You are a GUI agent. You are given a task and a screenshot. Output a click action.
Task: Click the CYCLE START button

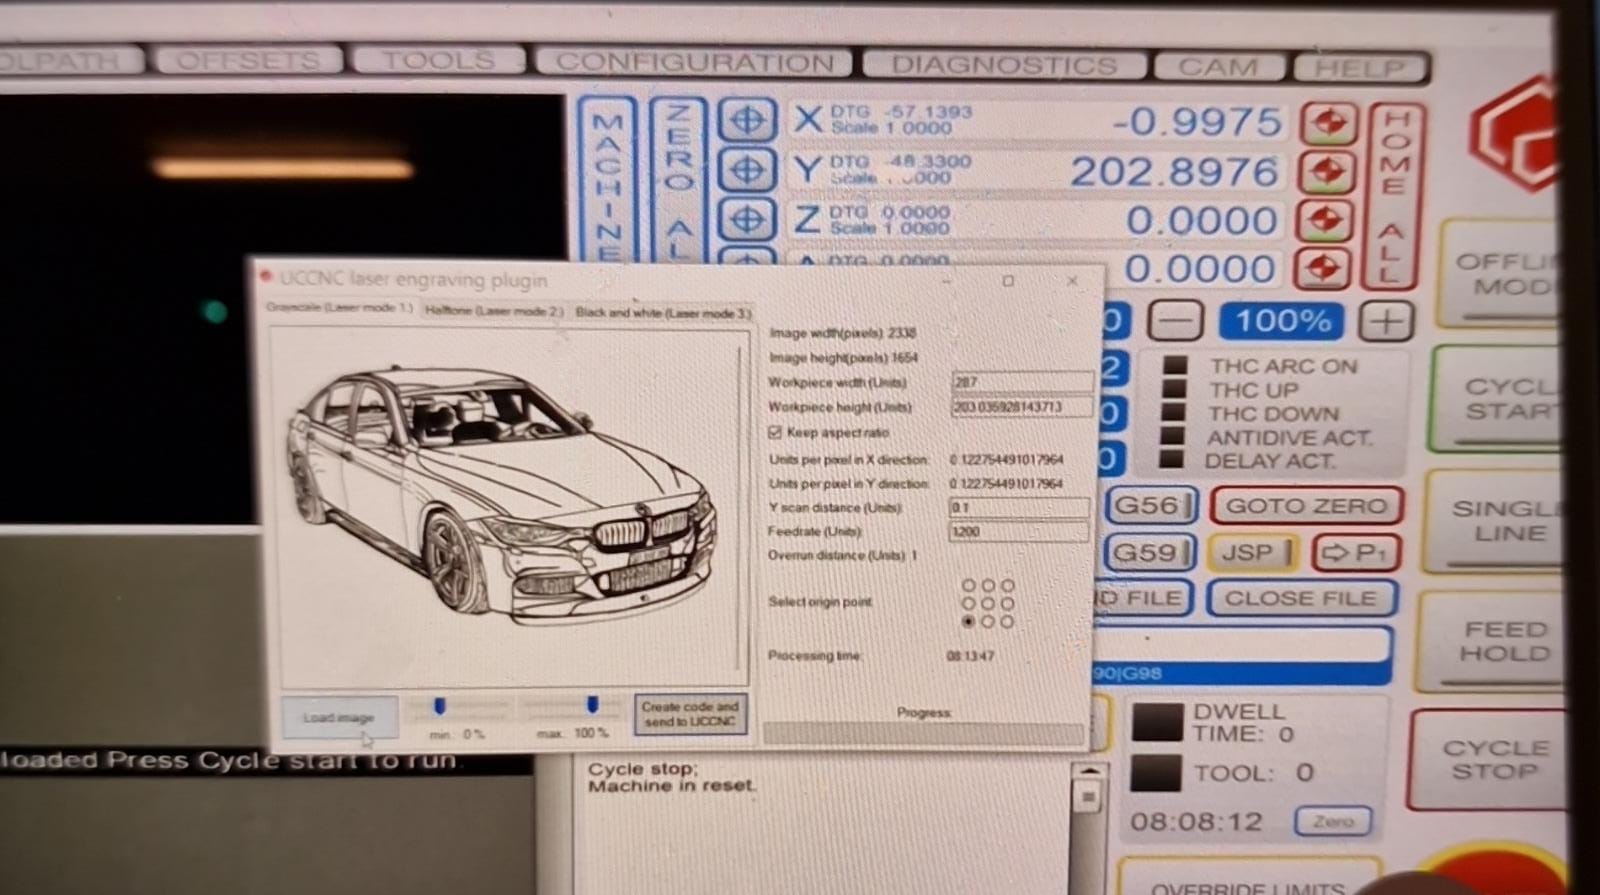(1500, 398)
